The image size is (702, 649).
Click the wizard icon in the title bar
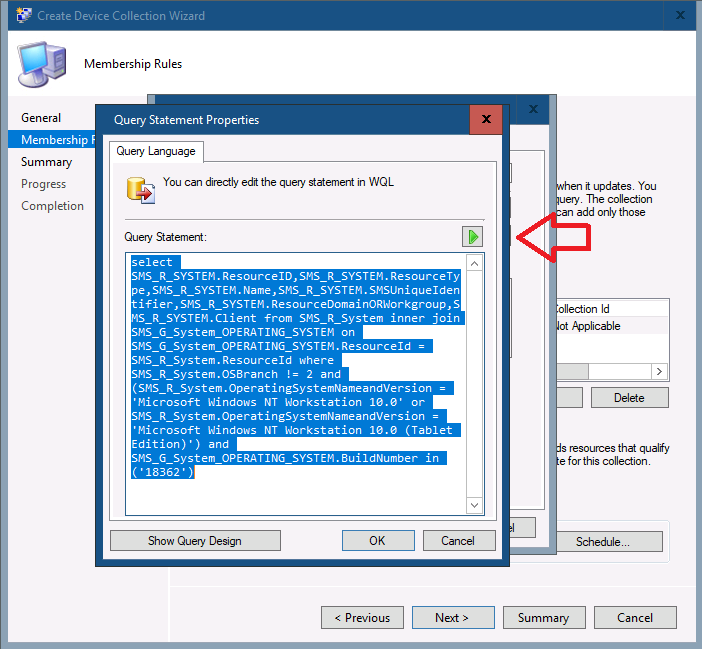point(24,15)
